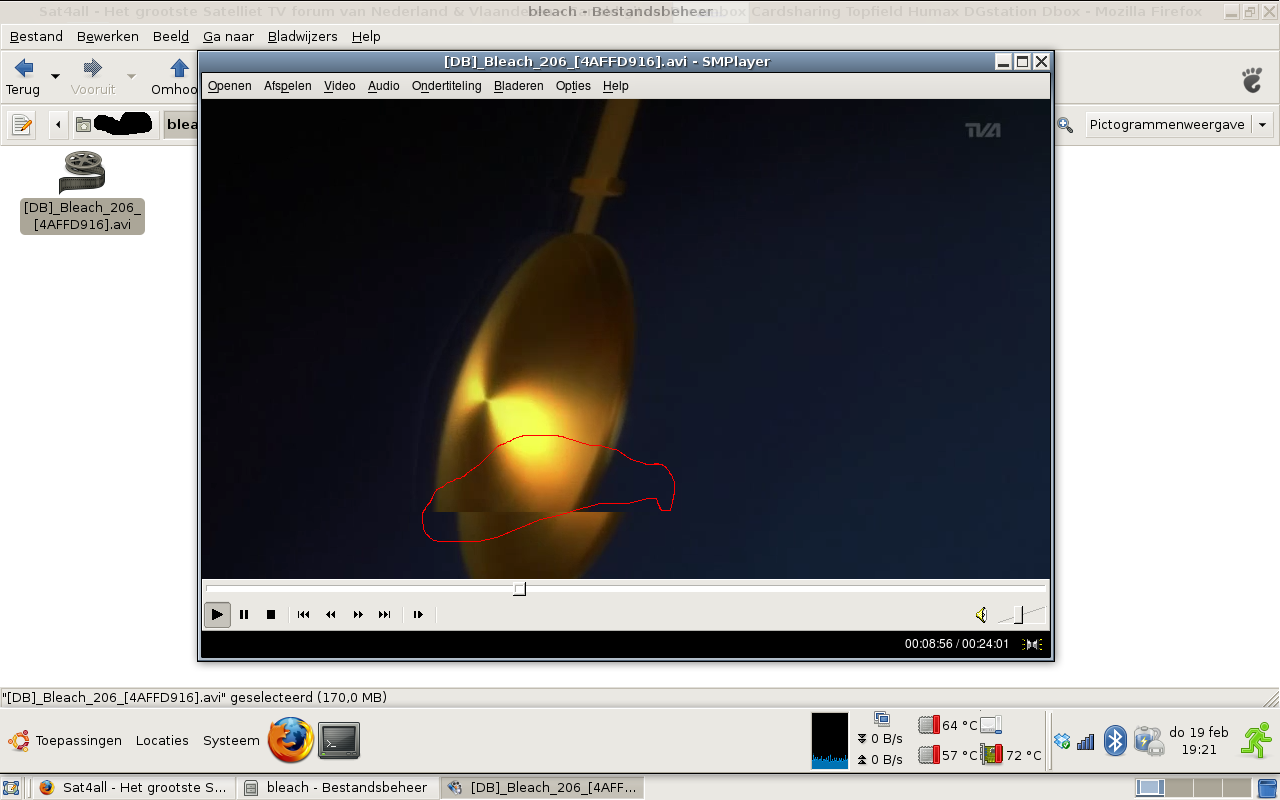Open the Openen menu in SMPlayer

click(230, 86)
